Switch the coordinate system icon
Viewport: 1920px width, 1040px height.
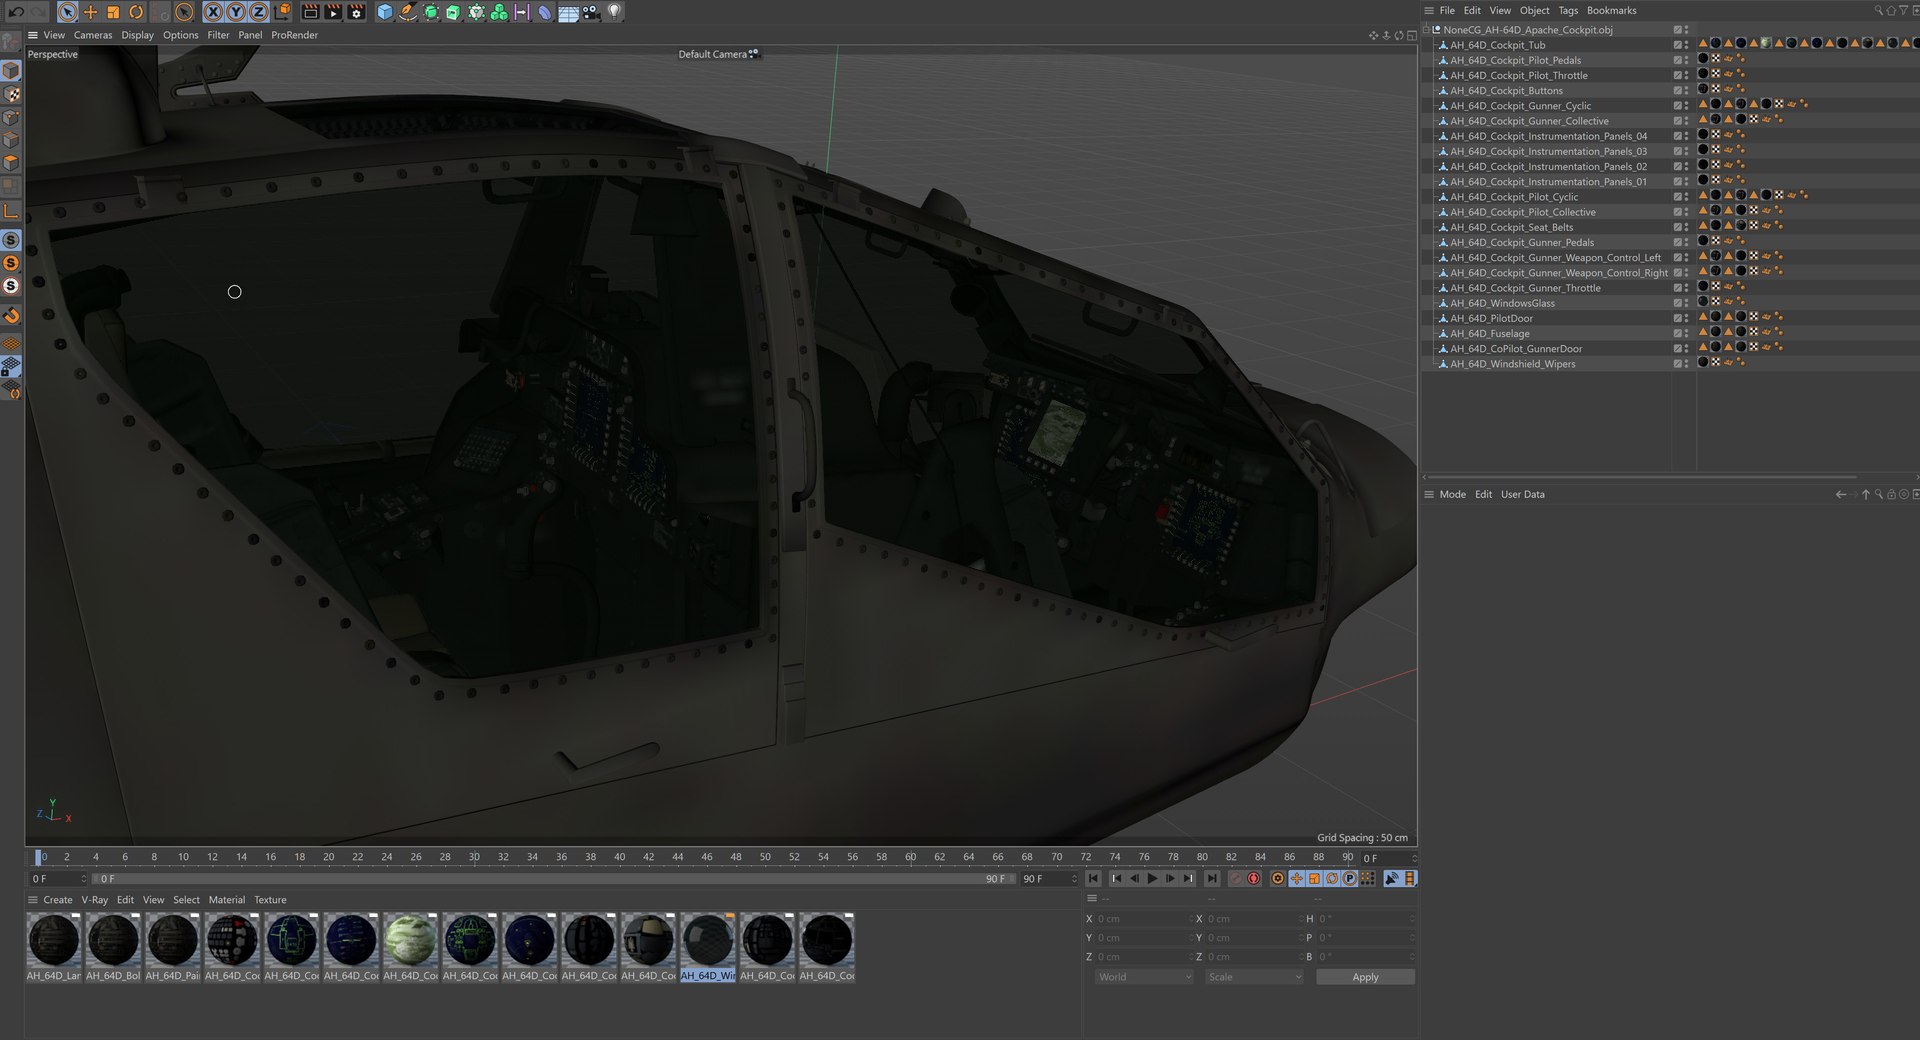283,12
